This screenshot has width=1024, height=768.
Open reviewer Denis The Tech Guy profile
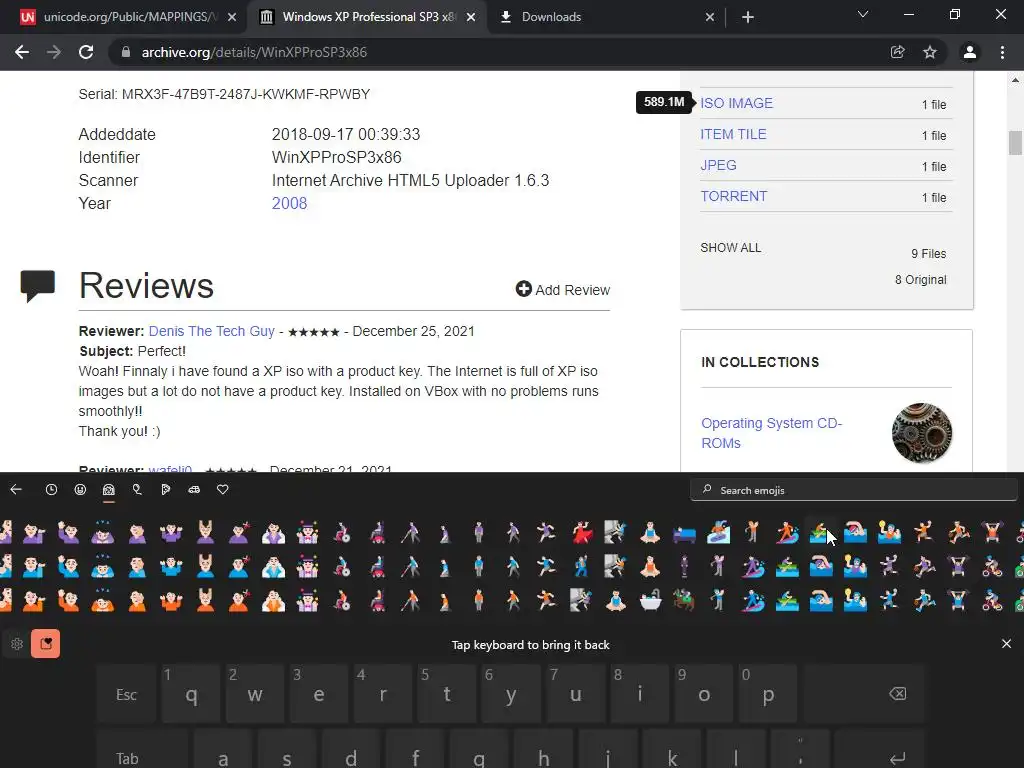point(212,331)
